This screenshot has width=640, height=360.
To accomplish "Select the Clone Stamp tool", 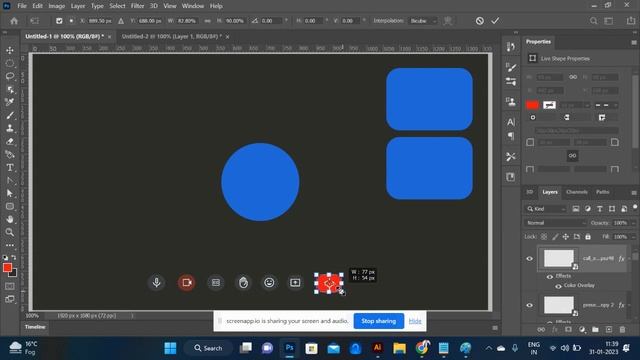I will tap(10, 129).
